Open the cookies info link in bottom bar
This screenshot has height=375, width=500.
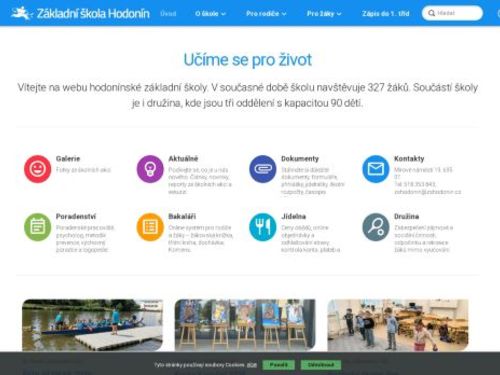tap(252, 365)
